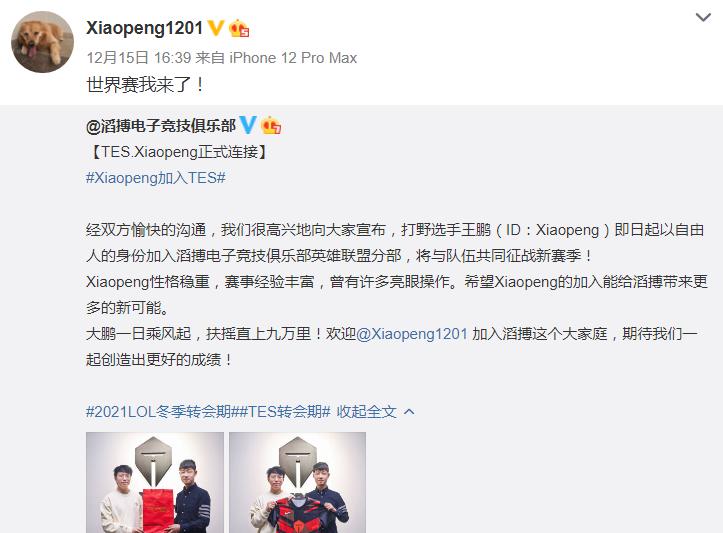
Task: Click the iPhone 12 Pro Max source link
Action: coord(293,58)
